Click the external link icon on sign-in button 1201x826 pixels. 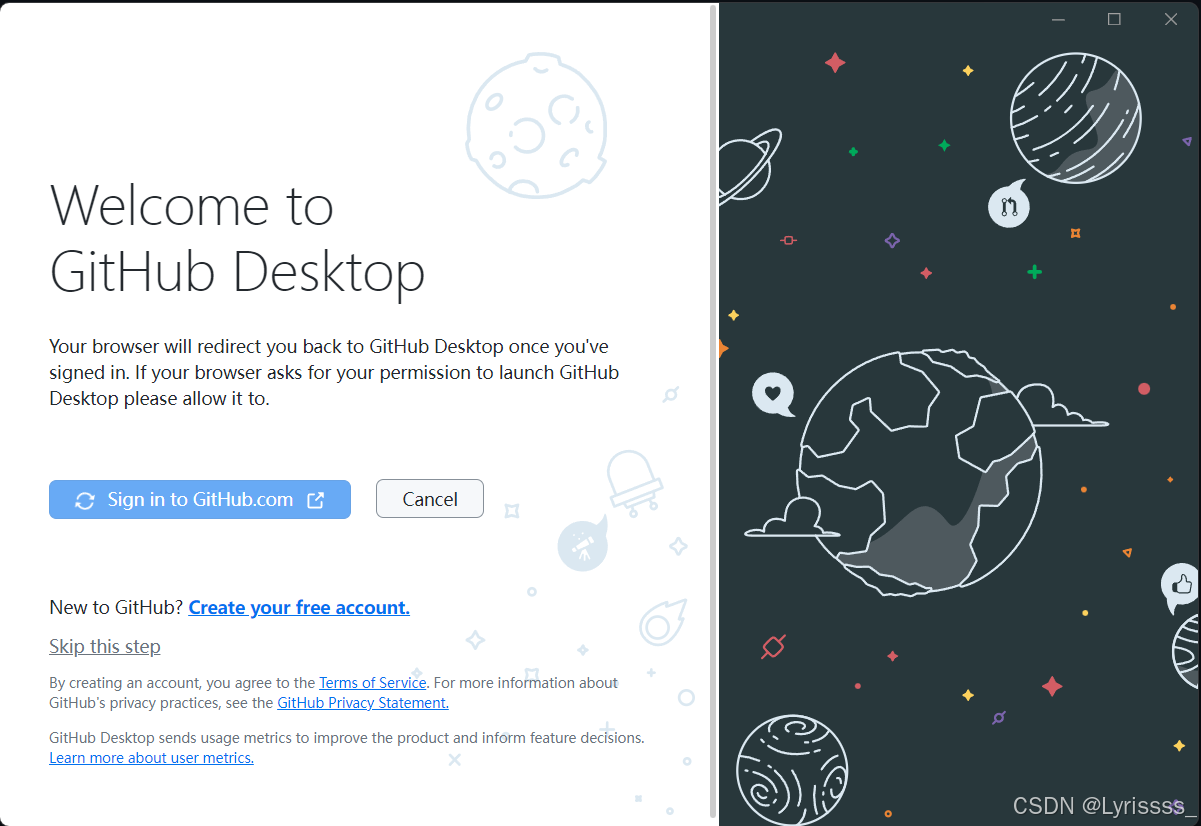pyautogui.click(x=315, y=500)
